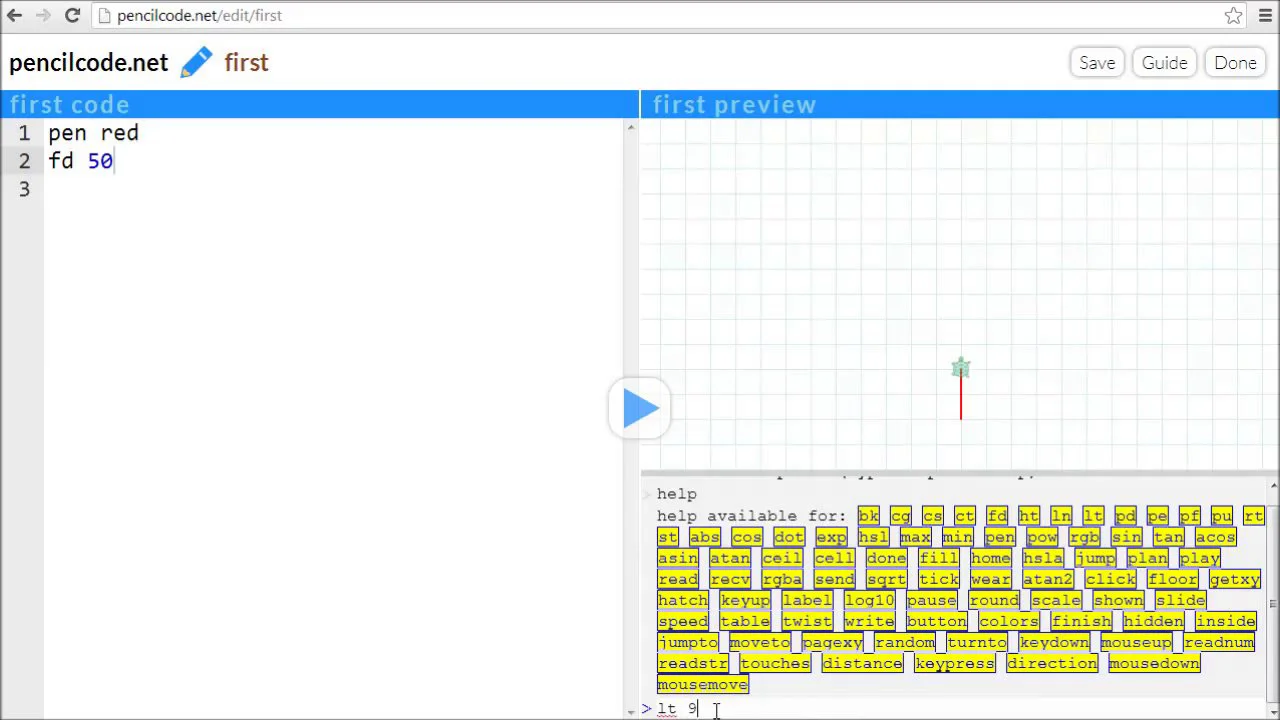This screenshot has height=720, width=1280.
Task: Click the Done button
Action: click(x=1236, y=62)
